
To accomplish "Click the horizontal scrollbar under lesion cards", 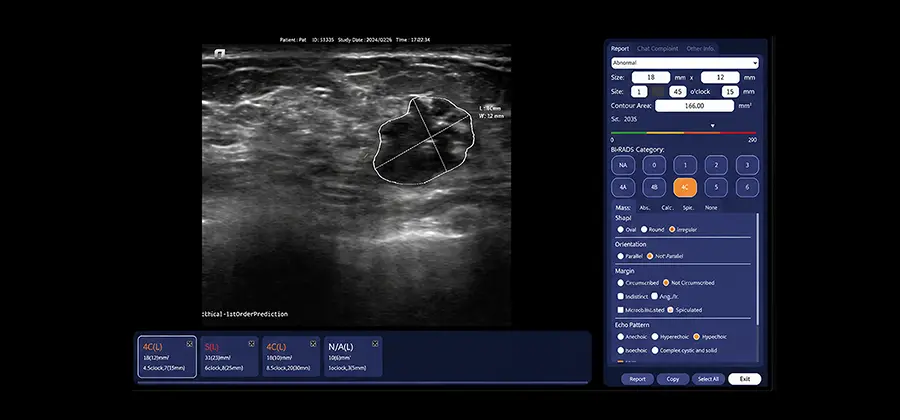I will coord(363,382).
